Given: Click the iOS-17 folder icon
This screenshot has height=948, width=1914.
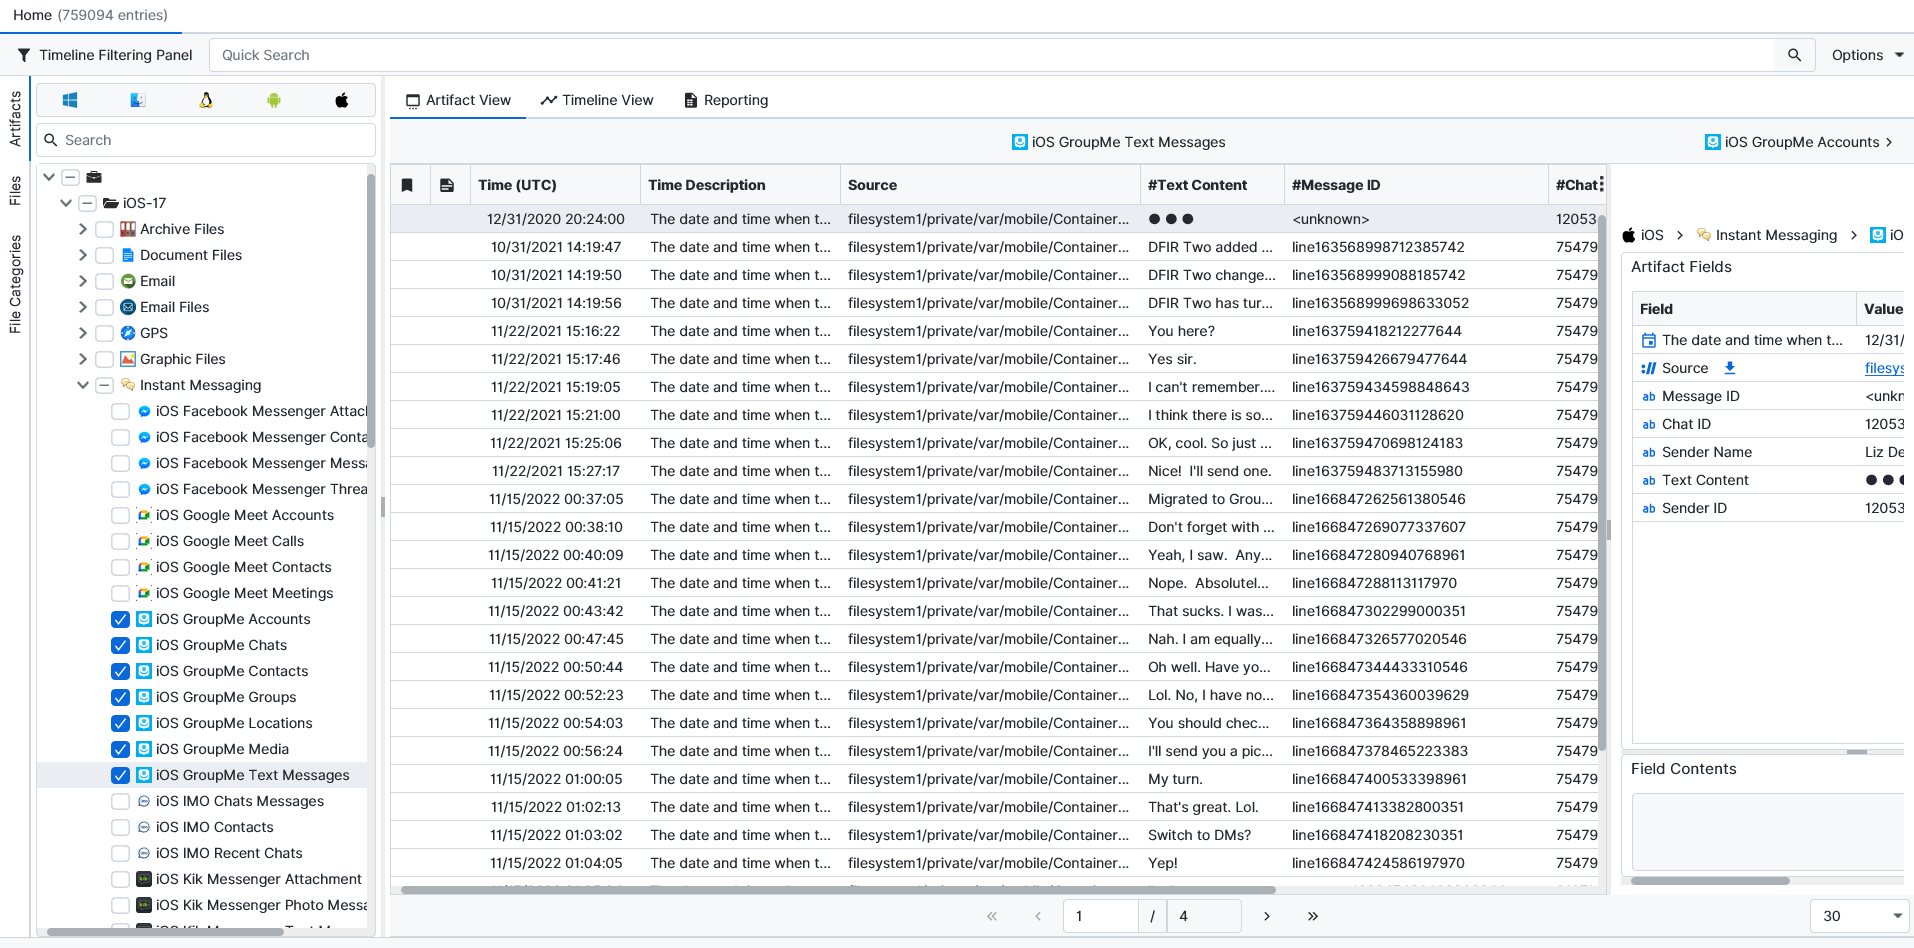Looking at the screenshot, I should [x=111, y=203].
